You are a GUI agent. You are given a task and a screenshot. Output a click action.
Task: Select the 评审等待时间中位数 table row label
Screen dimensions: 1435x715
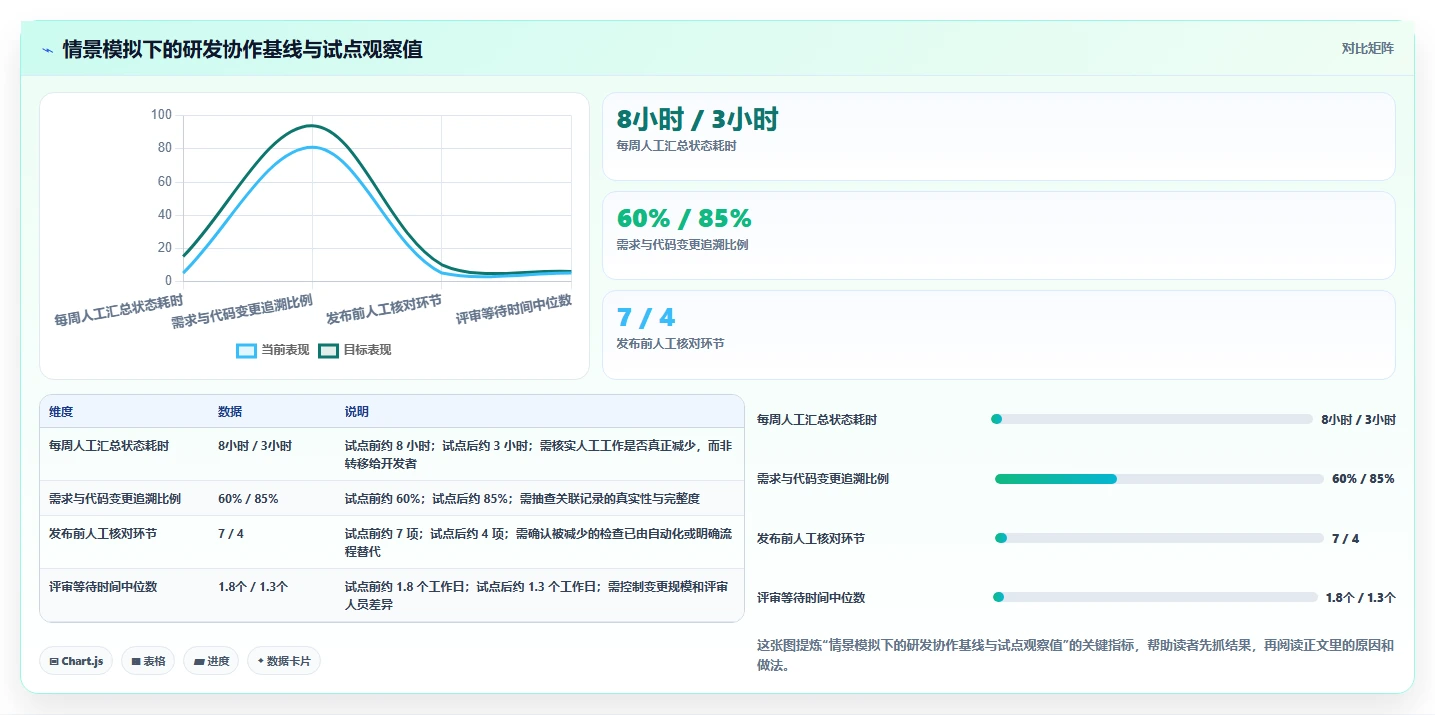point(103,587)
